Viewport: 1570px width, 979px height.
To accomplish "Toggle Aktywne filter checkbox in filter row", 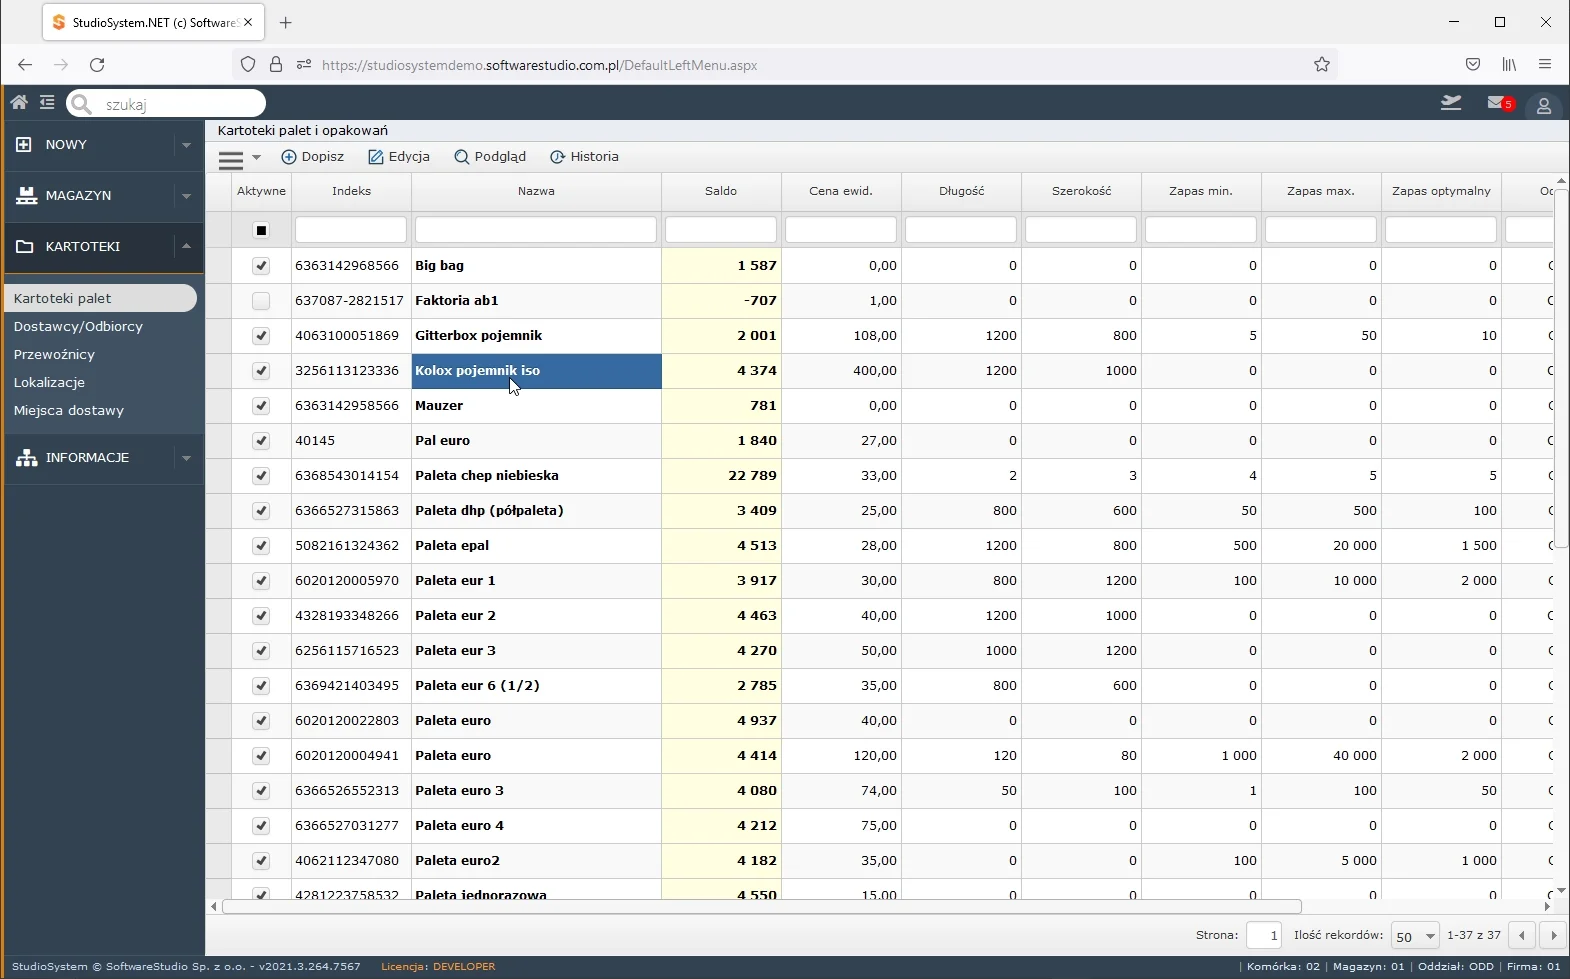I will (x=261, y=230).
